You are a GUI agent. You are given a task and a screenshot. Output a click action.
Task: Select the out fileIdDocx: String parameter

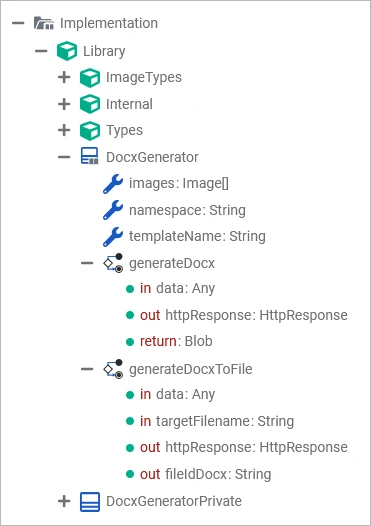tap(199, 474)
